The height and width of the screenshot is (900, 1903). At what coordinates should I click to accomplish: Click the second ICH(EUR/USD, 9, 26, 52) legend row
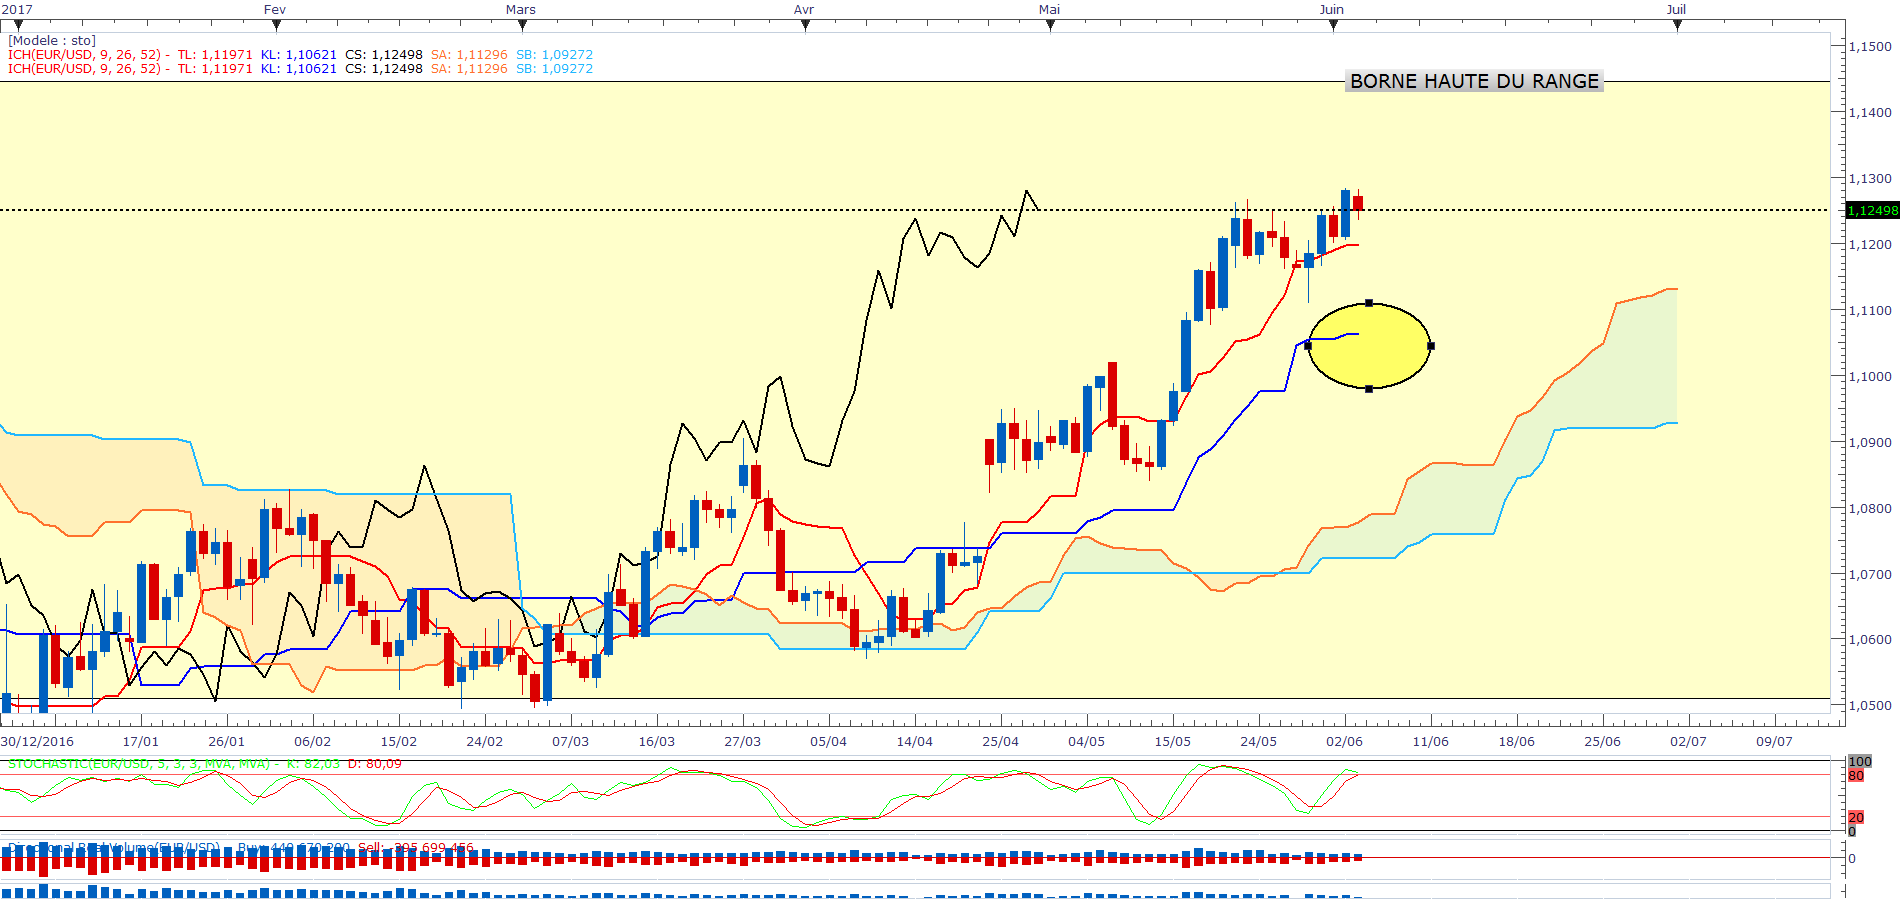[x=300, y=69]
